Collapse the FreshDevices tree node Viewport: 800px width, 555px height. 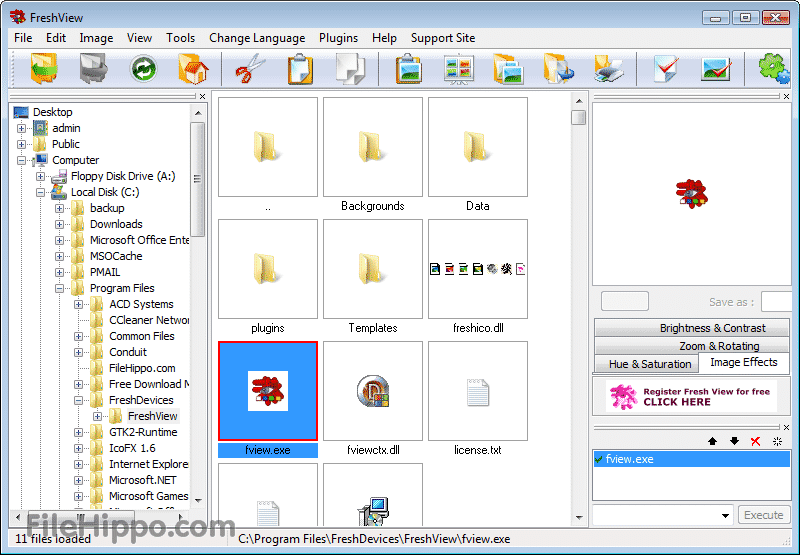(79, 400)
